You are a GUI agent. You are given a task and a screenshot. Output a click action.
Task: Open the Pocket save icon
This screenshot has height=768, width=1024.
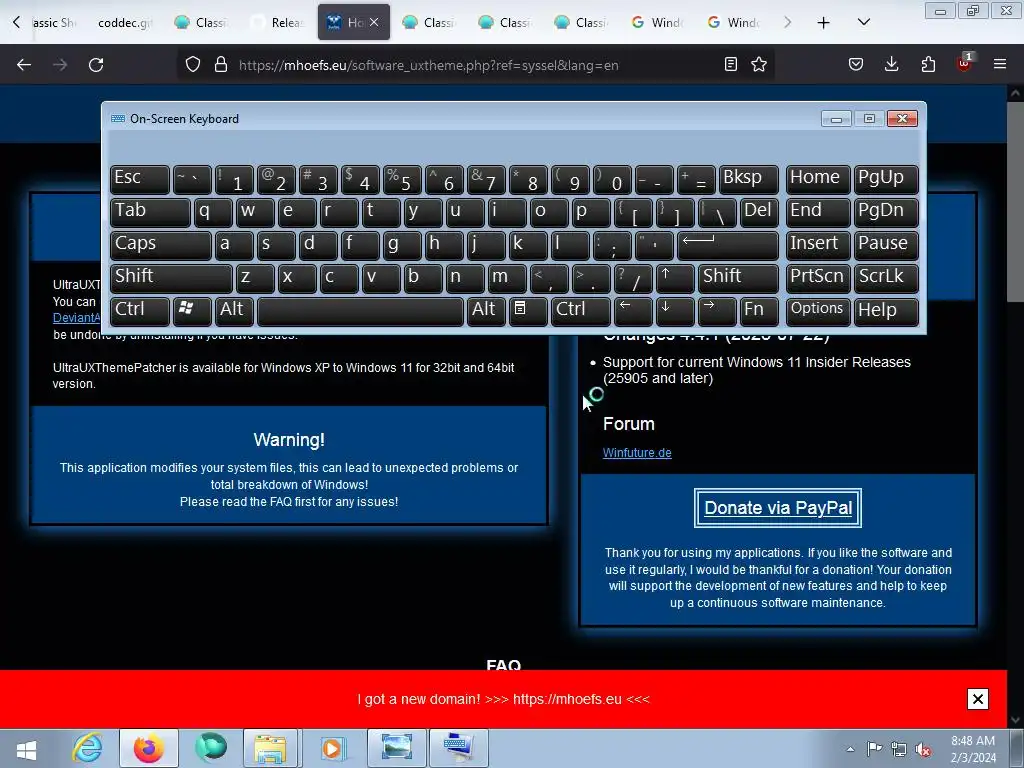coord(856,64)
